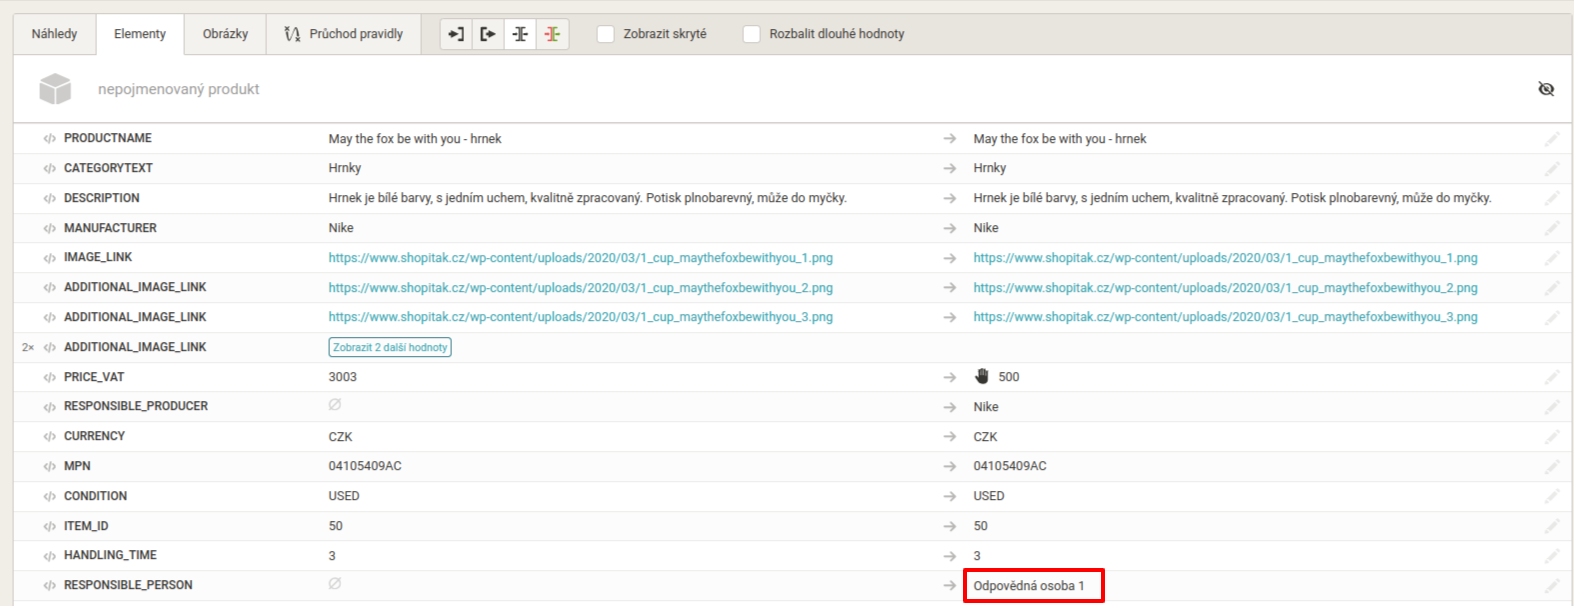Click the crossed-out eye icon to hide product
This screenshot has width=1574, height=606.
(x=1546, y=89)
